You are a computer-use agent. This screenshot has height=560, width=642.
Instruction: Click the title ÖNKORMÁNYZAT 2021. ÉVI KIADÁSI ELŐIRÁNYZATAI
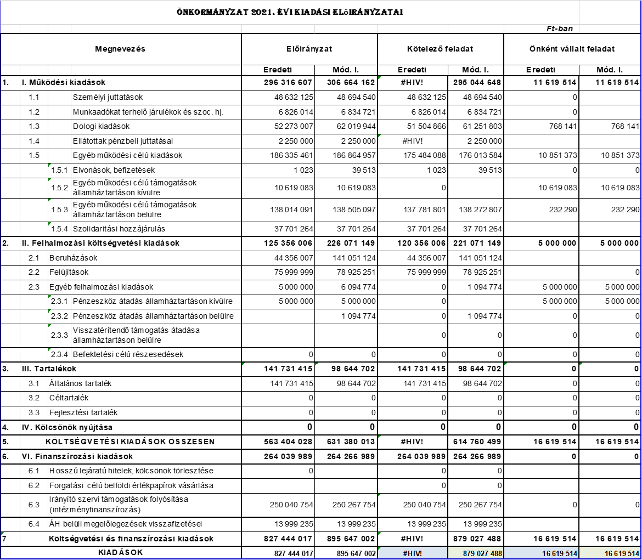click(290, 12)
